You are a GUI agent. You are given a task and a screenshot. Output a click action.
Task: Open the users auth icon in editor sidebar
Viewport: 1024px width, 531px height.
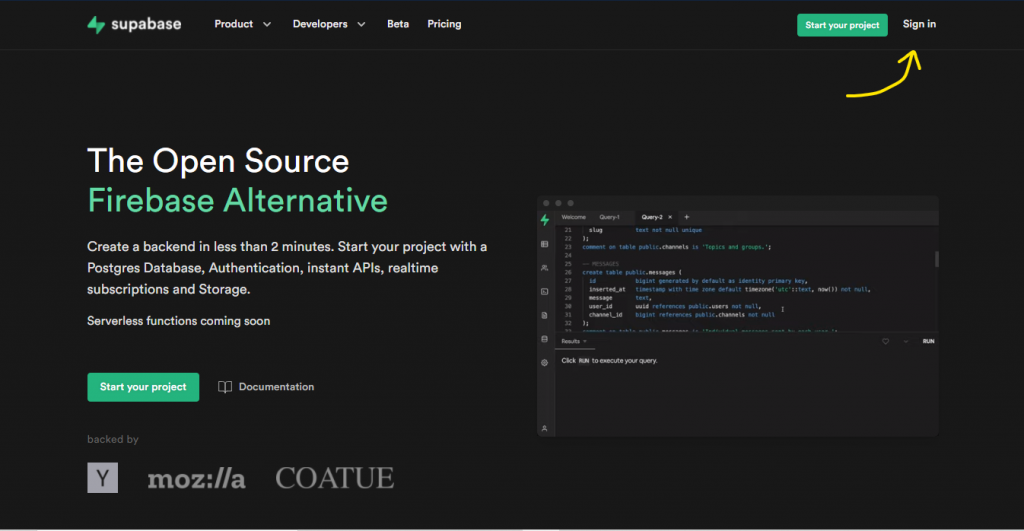pyautogui.click(x=545, y=268)
